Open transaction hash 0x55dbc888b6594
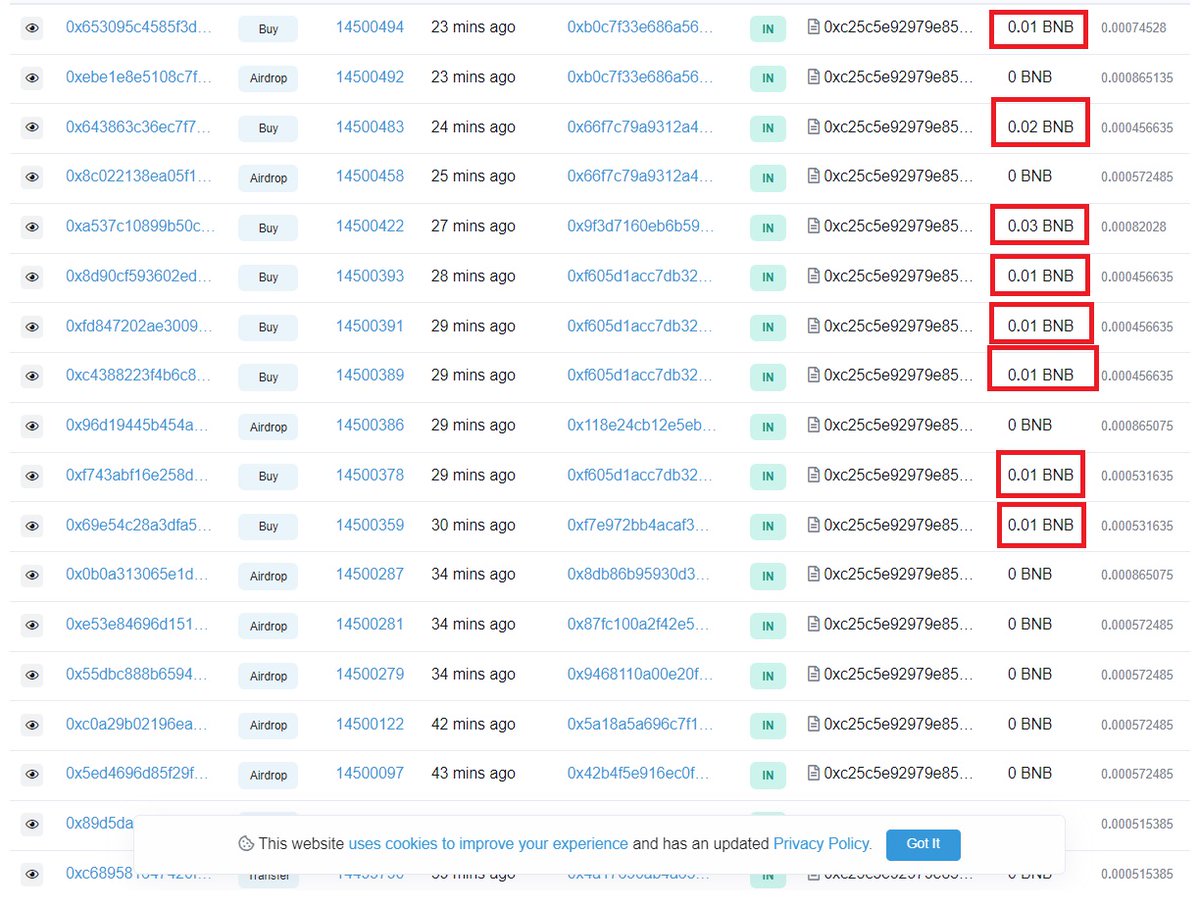The width and height of the screenshot is (1200, 906). 139,674
